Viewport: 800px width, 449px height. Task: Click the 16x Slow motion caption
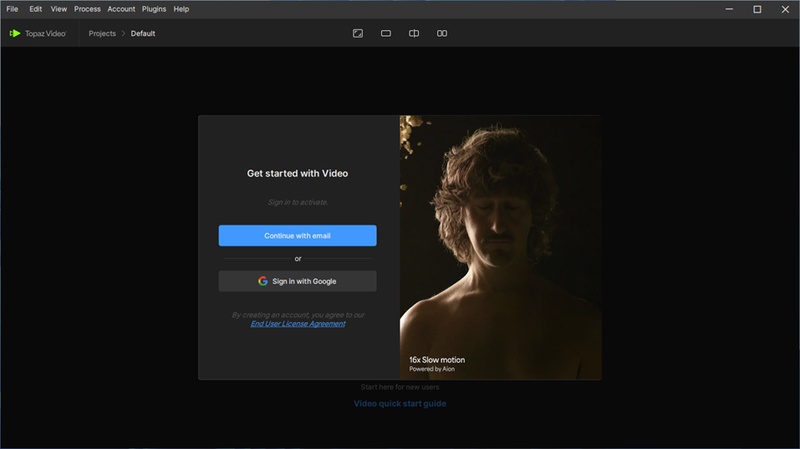coord(437,360)
